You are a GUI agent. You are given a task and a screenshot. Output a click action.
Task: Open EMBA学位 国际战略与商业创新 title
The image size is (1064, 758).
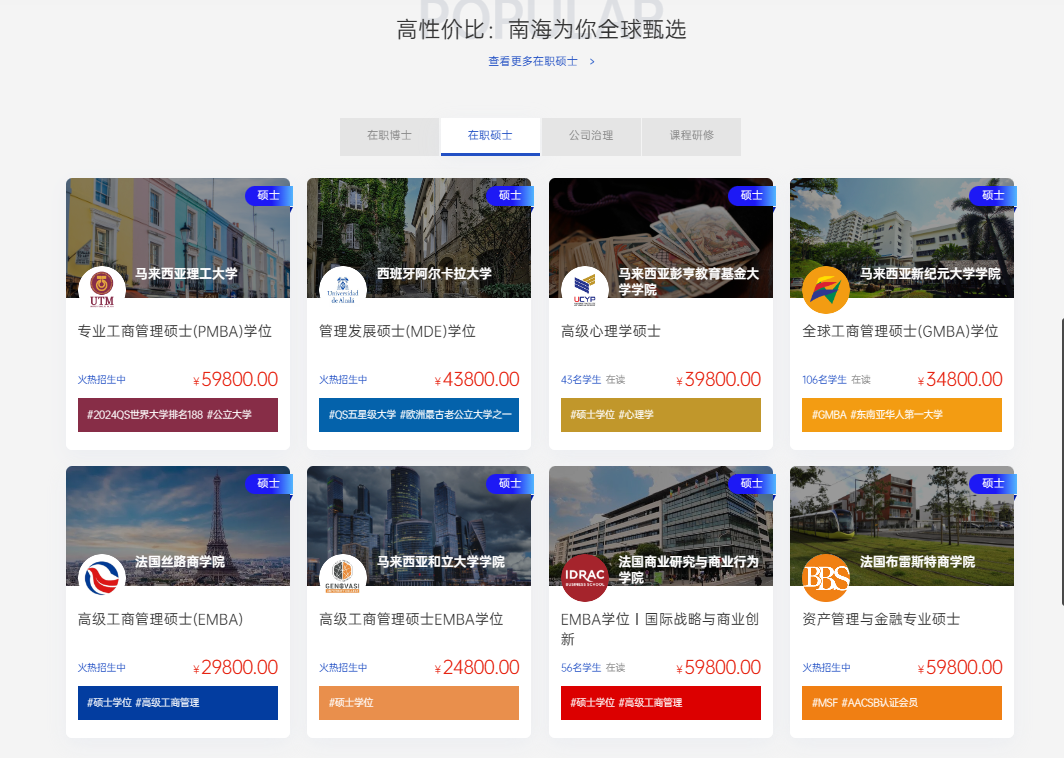point(660,628)
